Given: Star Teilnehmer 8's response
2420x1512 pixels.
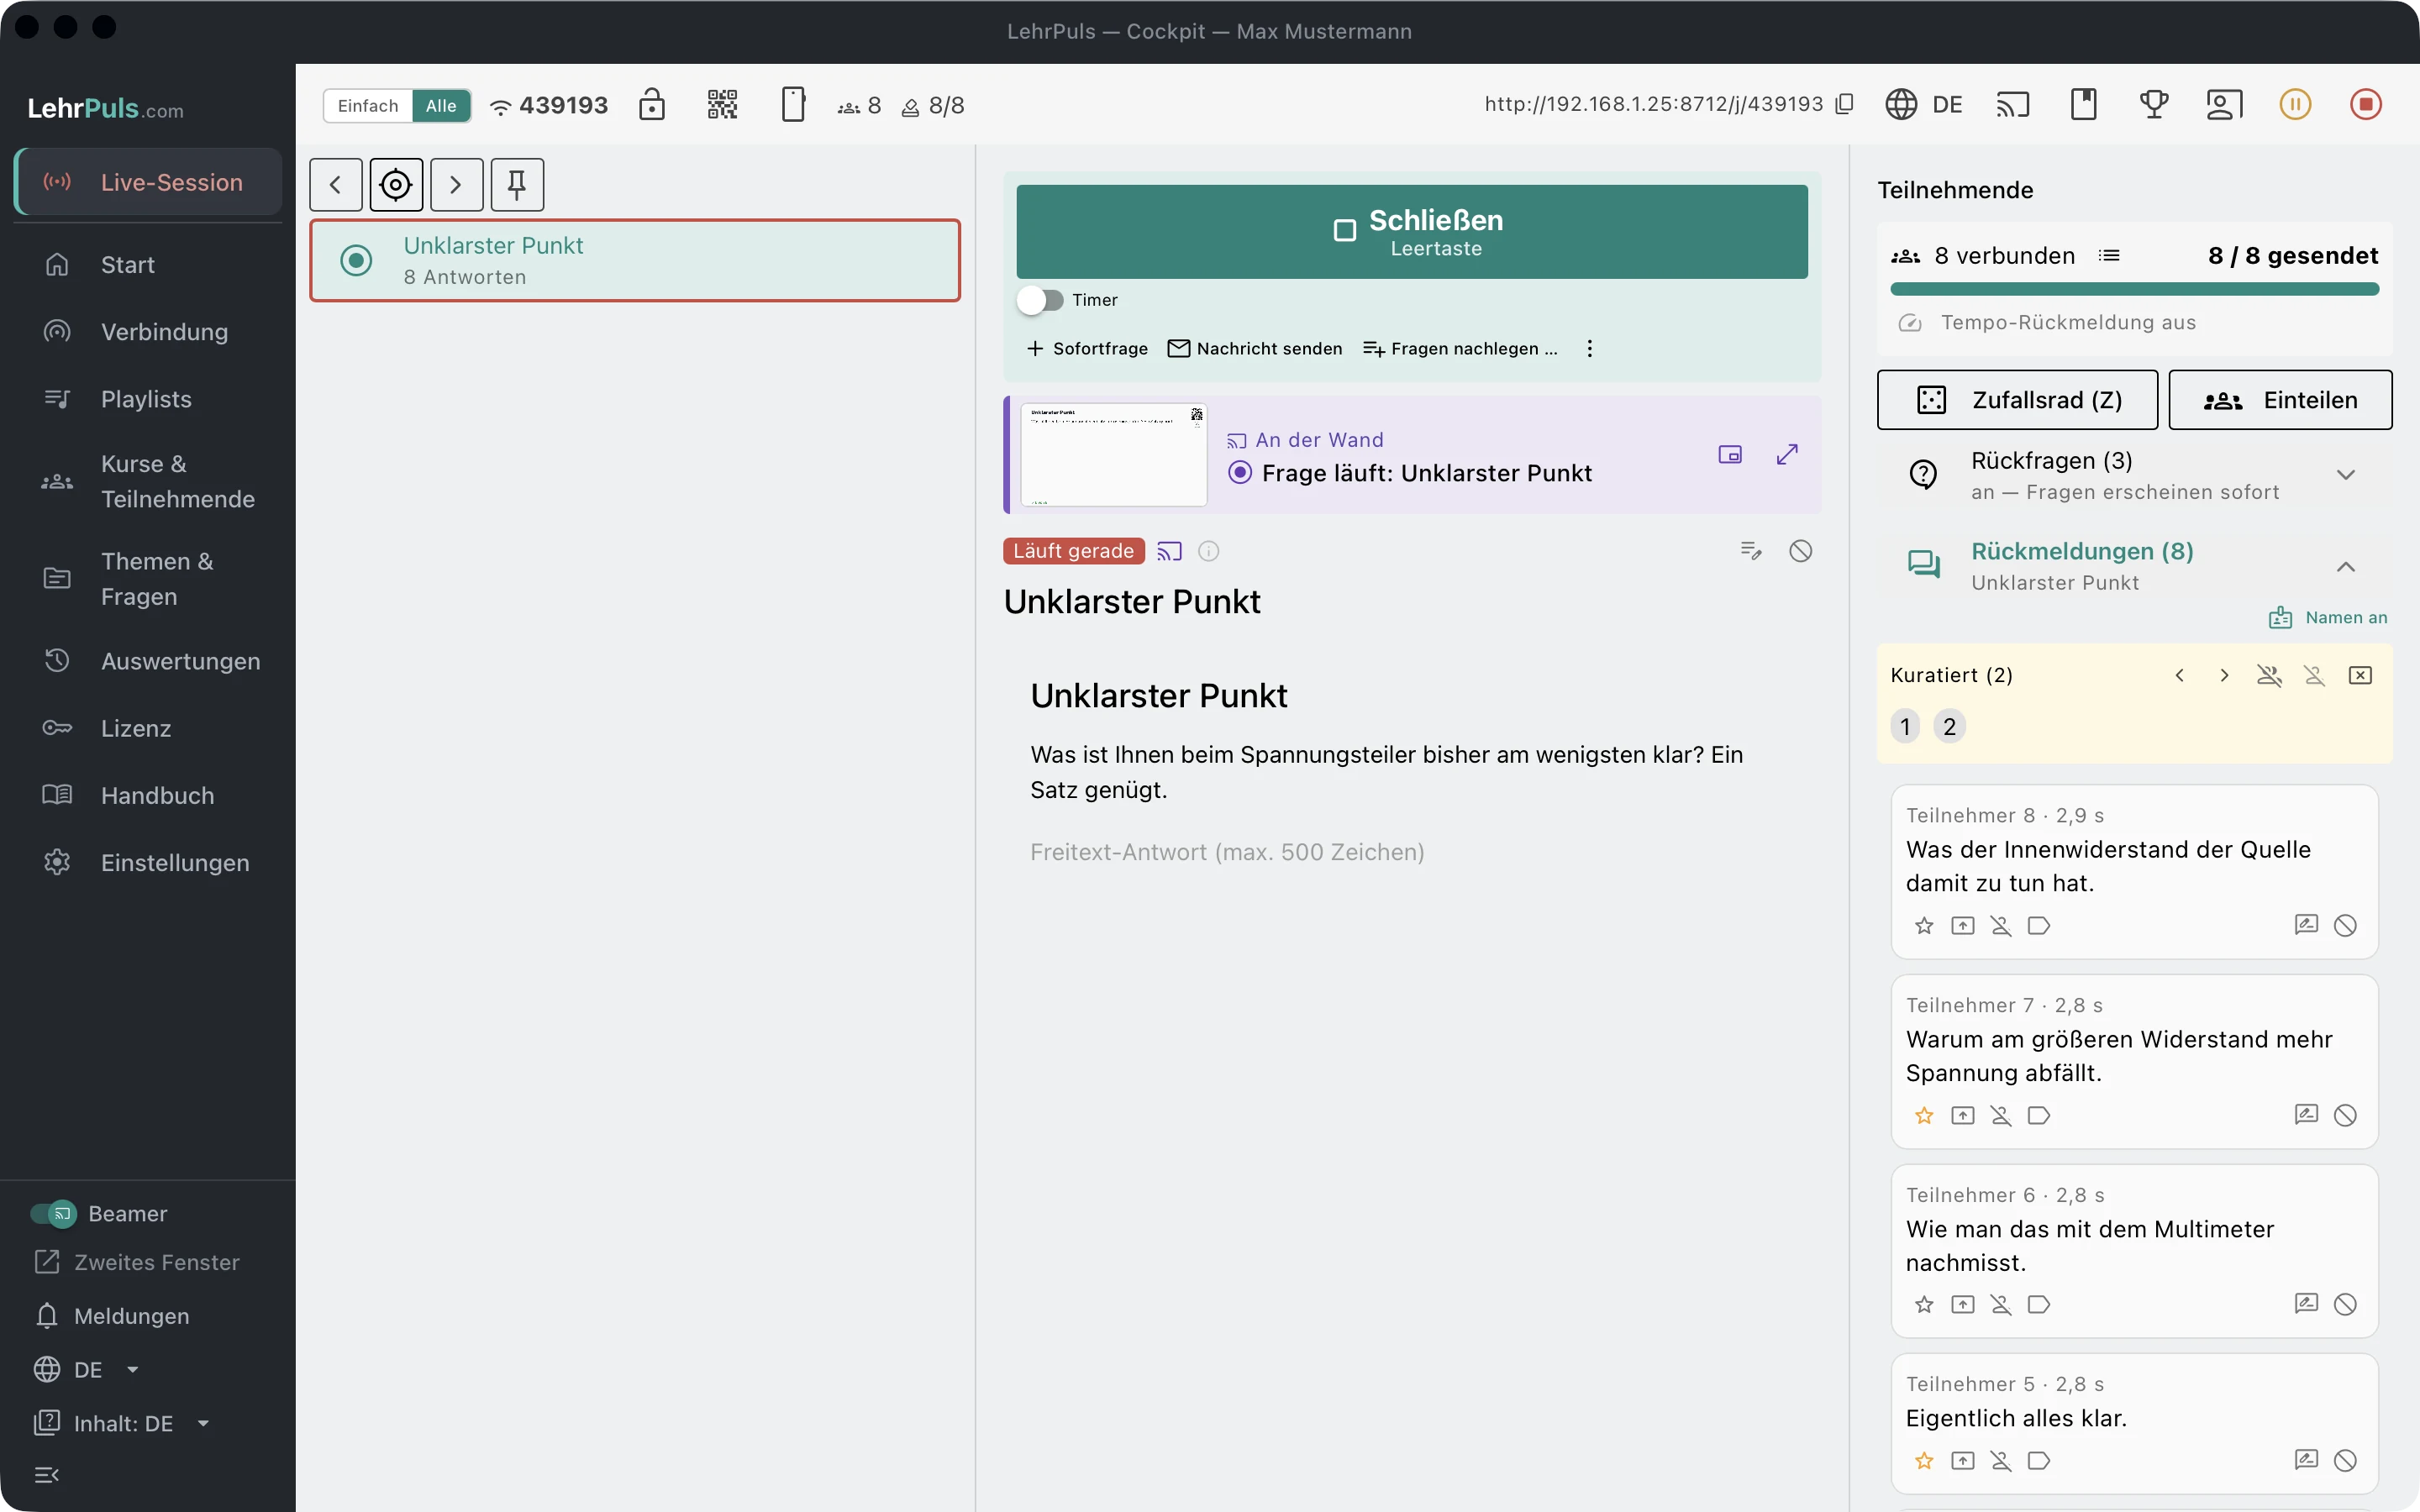Looking at the screenshot, I should tap(1924, 926).
